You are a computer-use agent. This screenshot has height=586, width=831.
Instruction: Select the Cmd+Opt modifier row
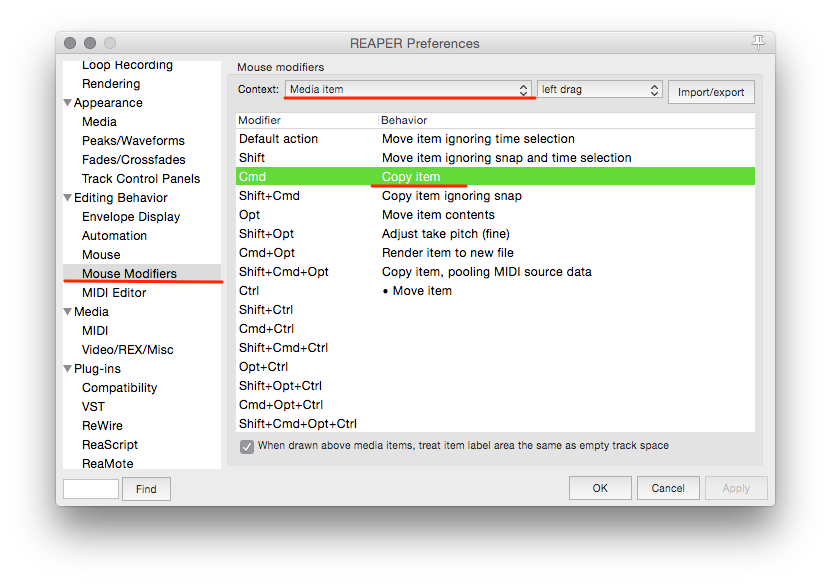(496, 253)
